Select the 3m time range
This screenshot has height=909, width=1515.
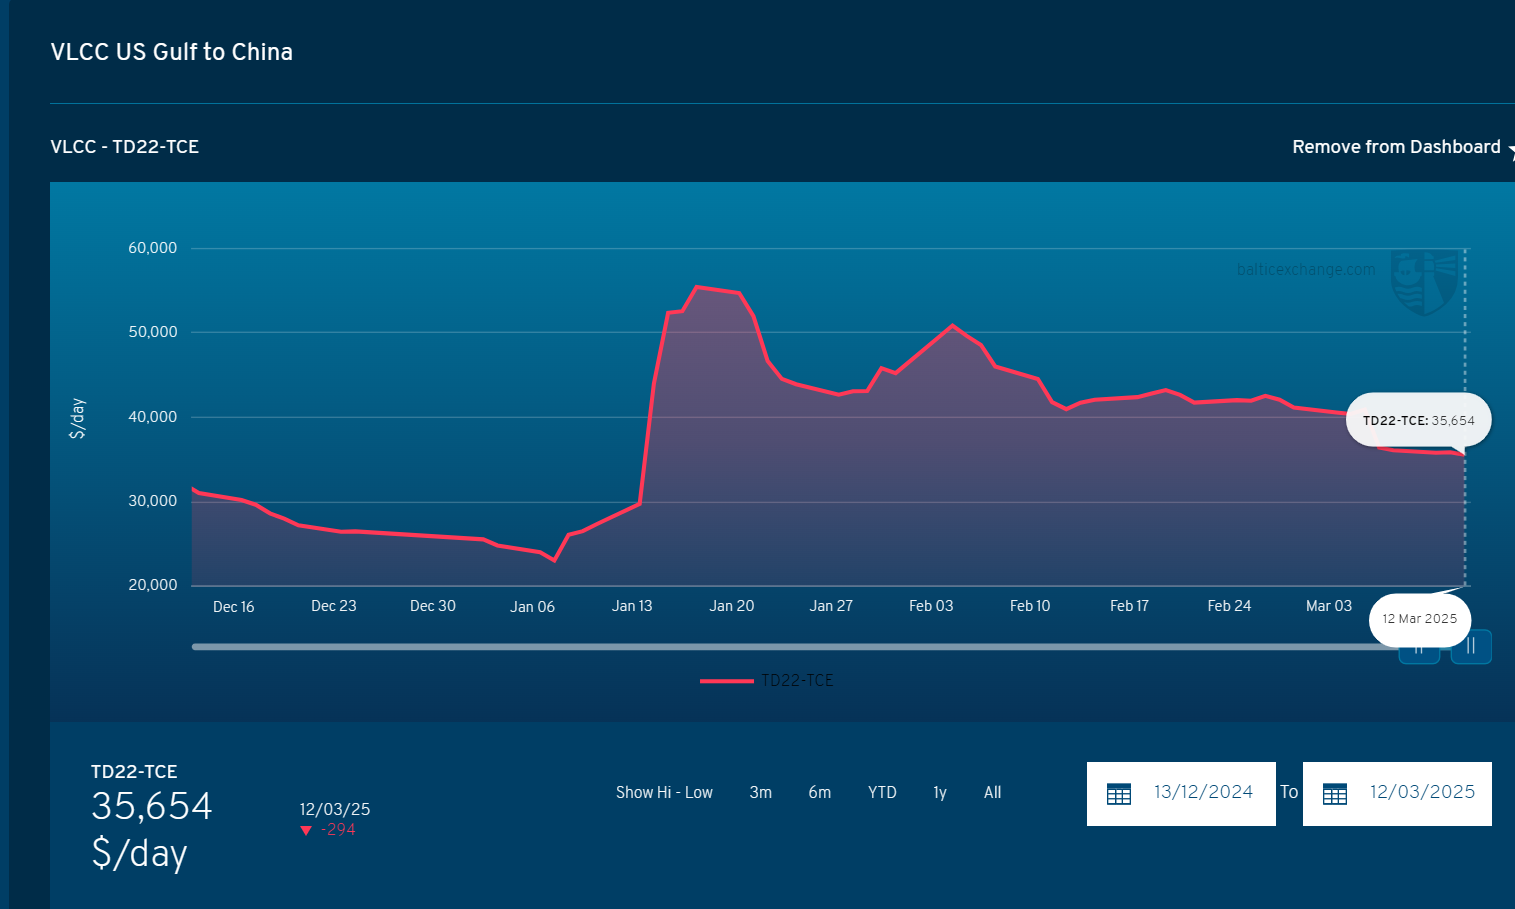click(x=761, y=792)
